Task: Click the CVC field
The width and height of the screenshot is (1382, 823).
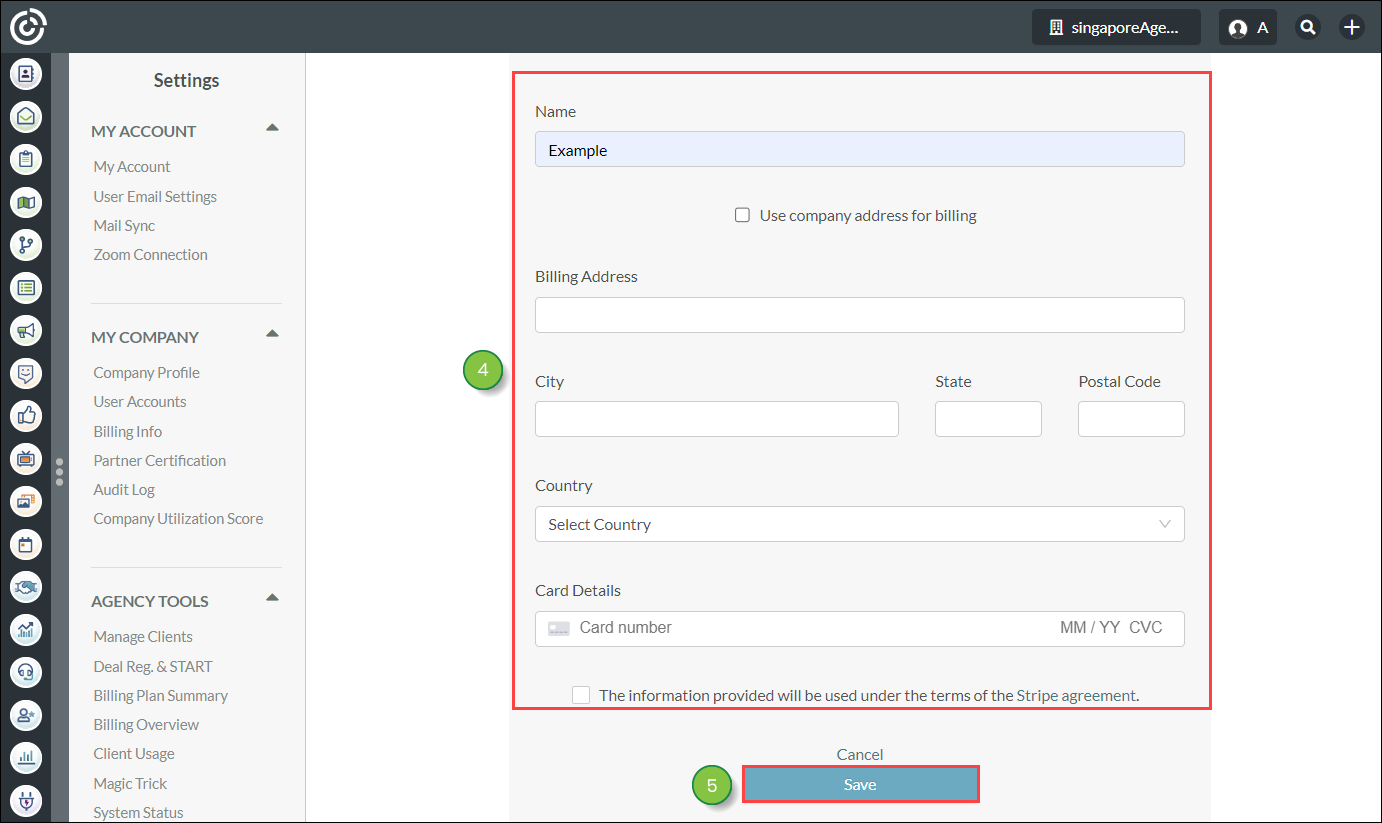Action: (x=1146, y=628)
